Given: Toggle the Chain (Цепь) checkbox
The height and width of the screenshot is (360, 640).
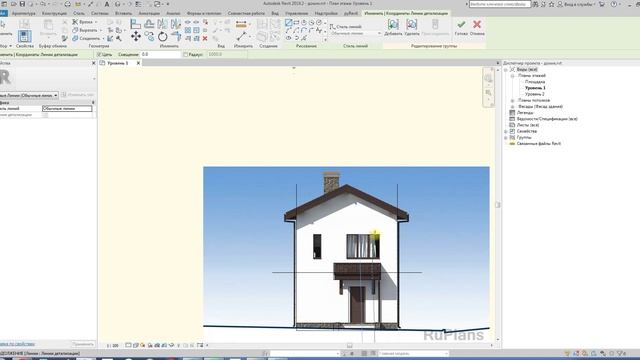Looking at the screenshot, I should [99, 54].
